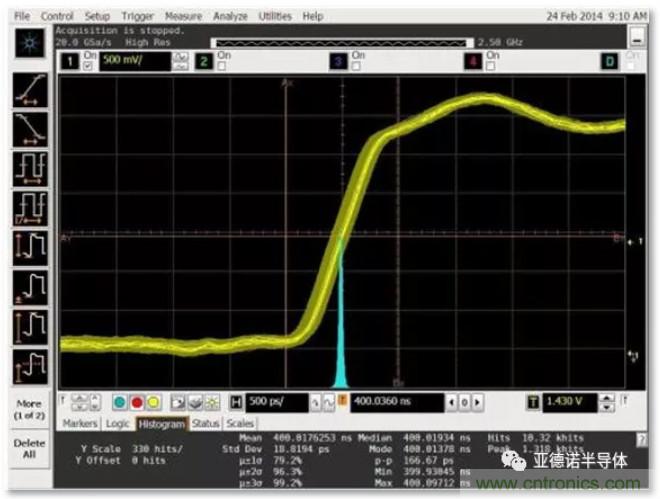
Task: Click the green run acquisition button
Action: point(119,402)
